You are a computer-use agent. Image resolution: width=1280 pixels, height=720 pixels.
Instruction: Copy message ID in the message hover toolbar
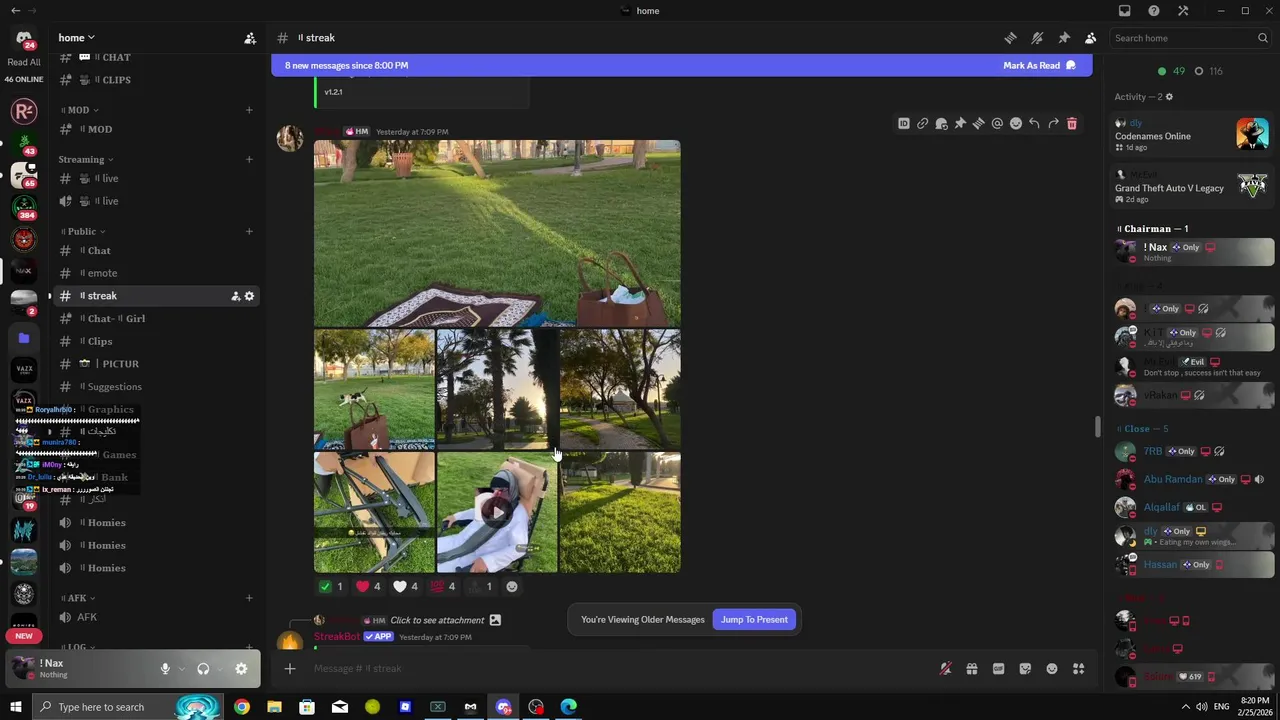(904, 124)
